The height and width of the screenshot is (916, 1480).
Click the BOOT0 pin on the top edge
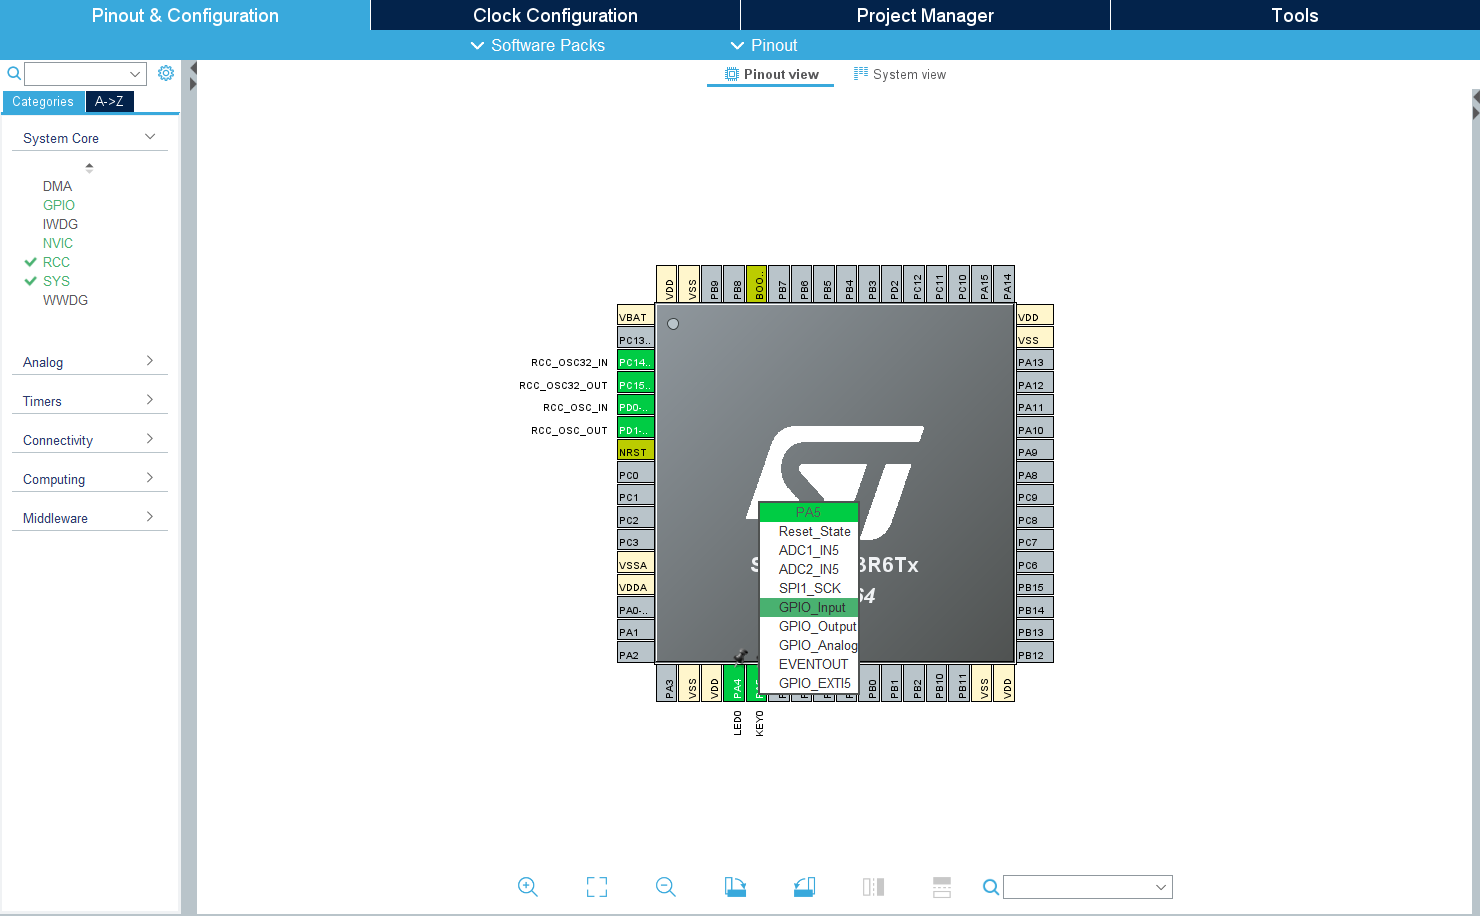[x=759, y=284]
